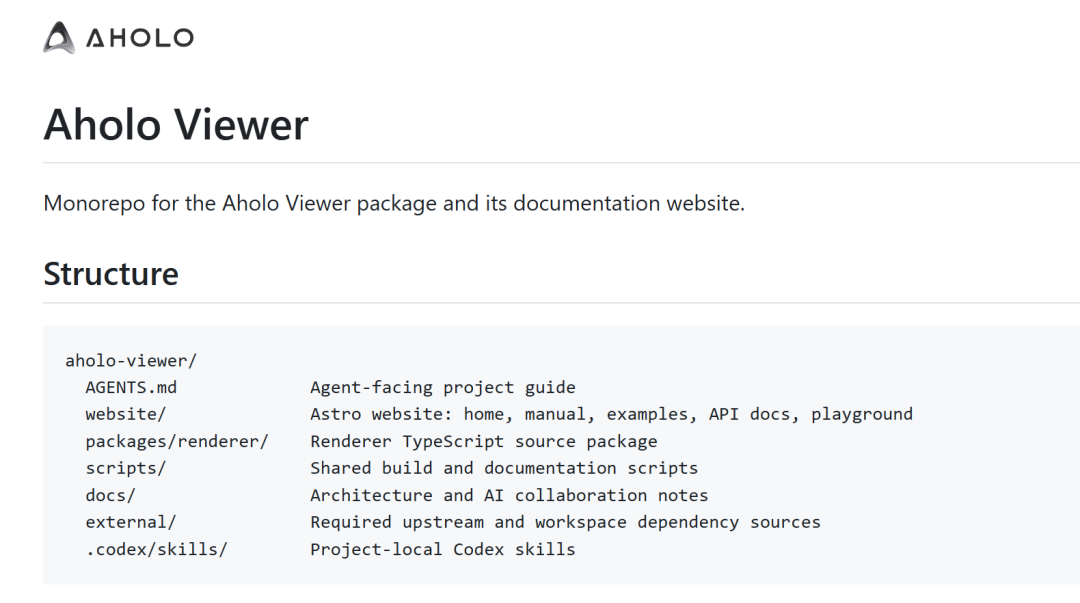Click the Astro website description text
Image resolution: width=1080 pixels, height=603 pixels.
612,414
